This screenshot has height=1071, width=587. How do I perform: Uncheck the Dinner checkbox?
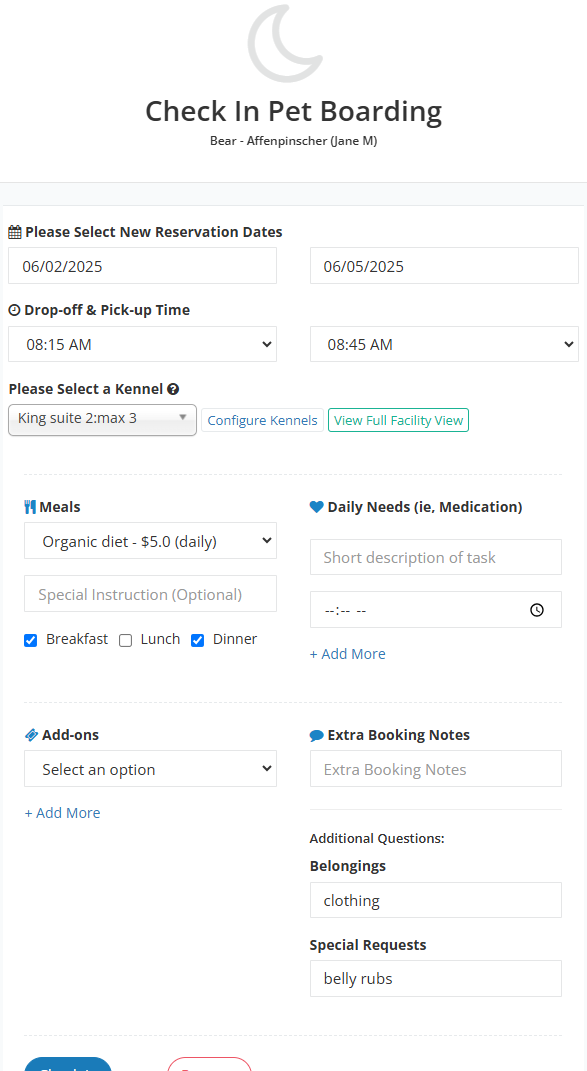197,641
